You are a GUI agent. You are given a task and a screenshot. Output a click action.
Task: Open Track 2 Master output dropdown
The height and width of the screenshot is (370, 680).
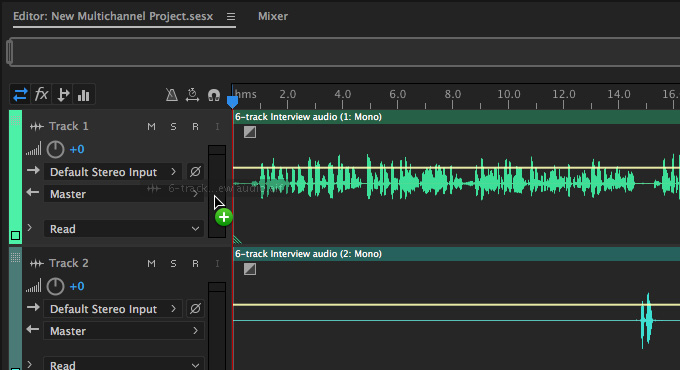click(124, 331)
